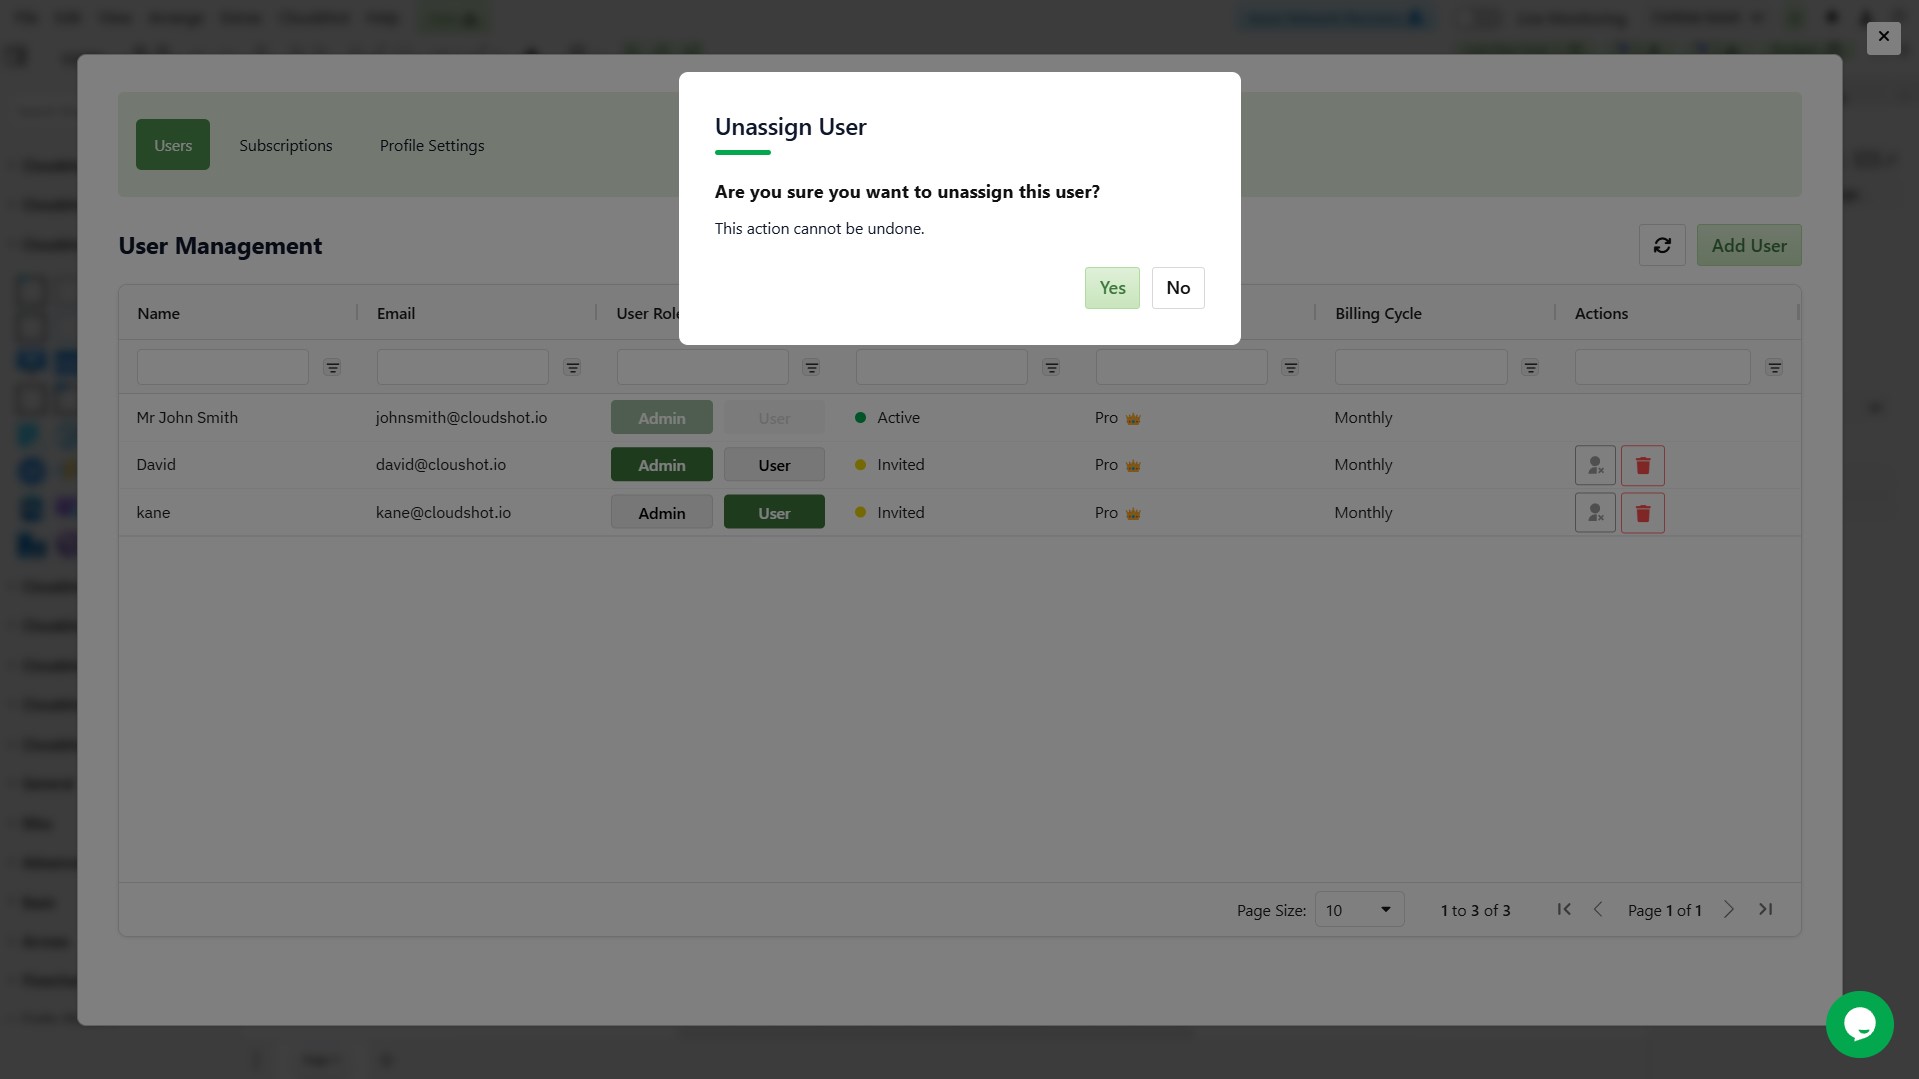Click kane's Pro plan cell

[x=1118, y=512]
